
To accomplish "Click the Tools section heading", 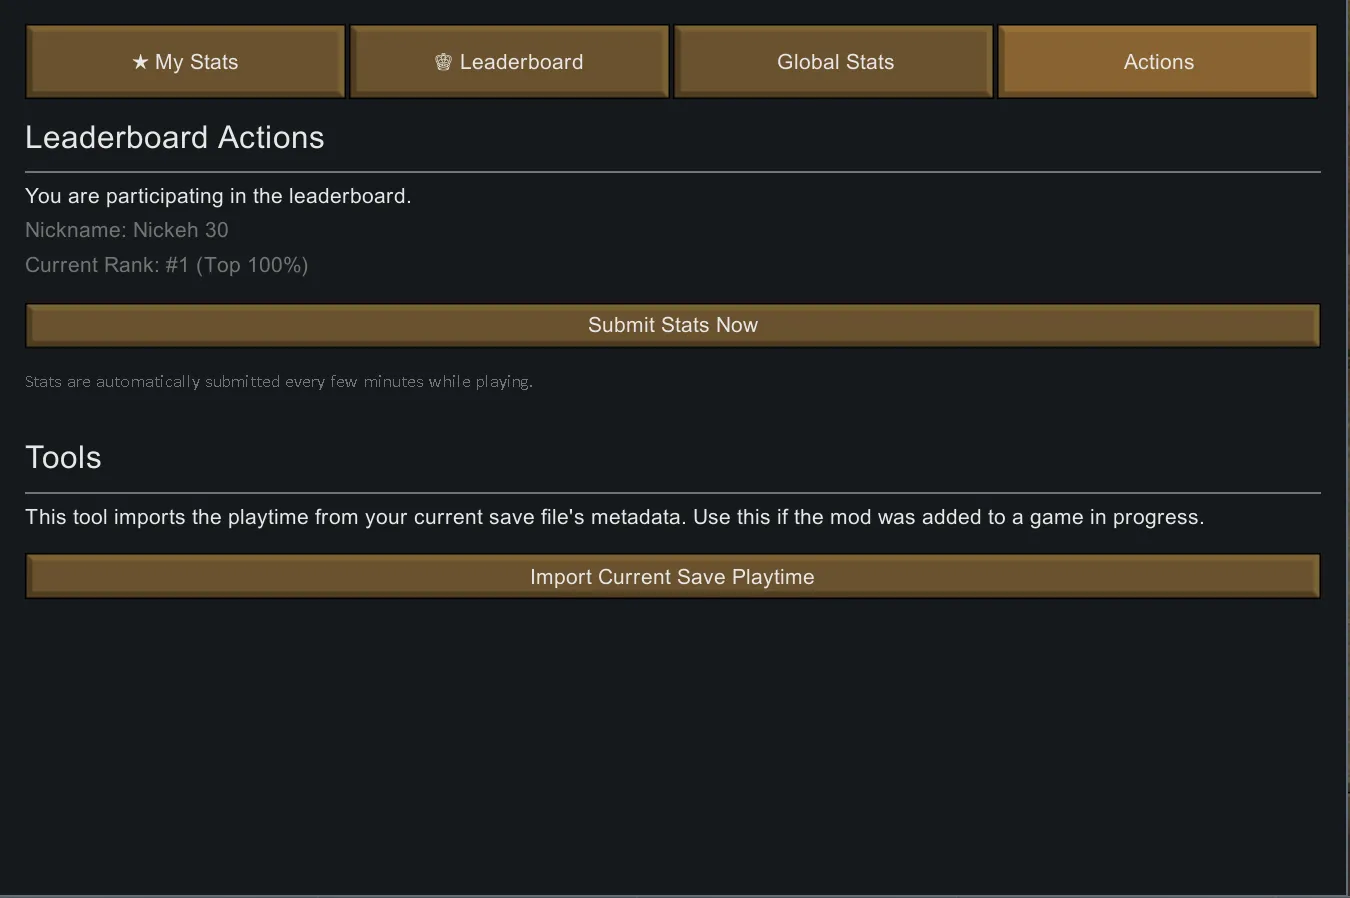I will tap(63, 458).
